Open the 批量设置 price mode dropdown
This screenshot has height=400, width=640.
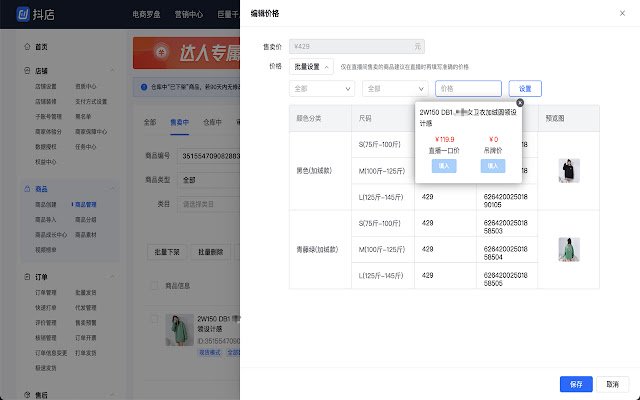[311, 67]
